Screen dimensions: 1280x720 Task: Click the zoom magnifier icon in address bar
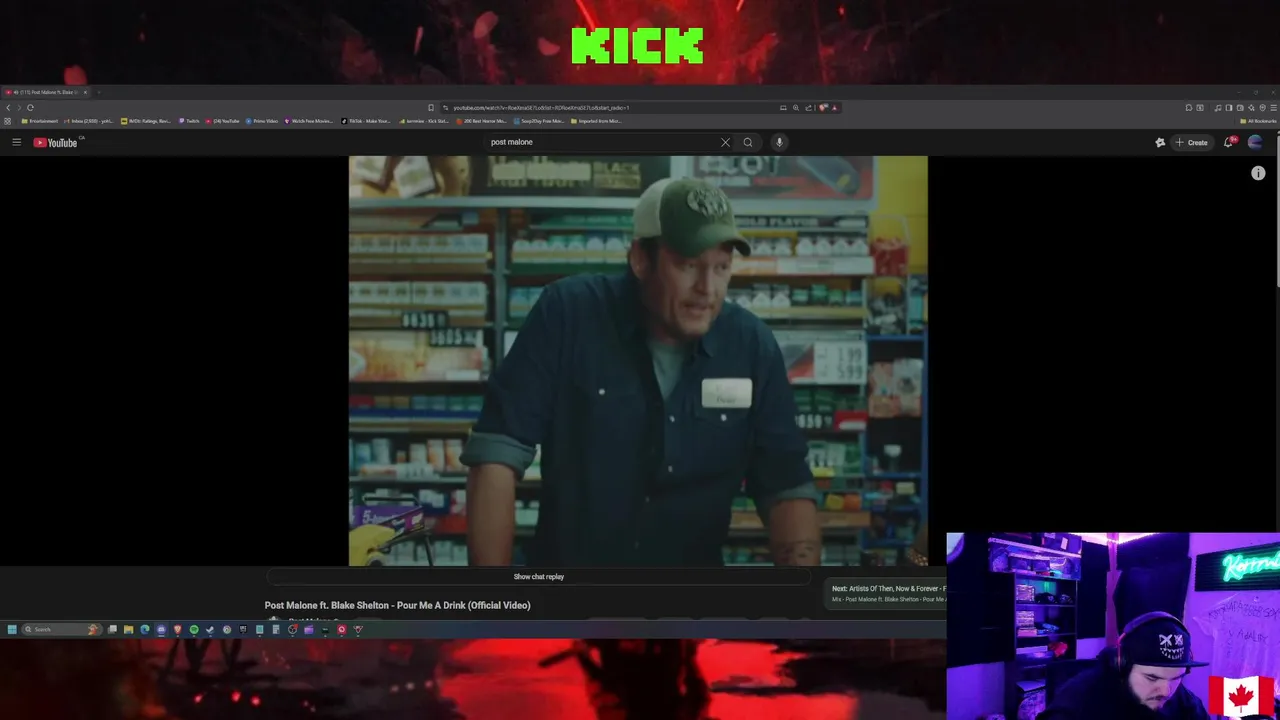click(796, 107)
